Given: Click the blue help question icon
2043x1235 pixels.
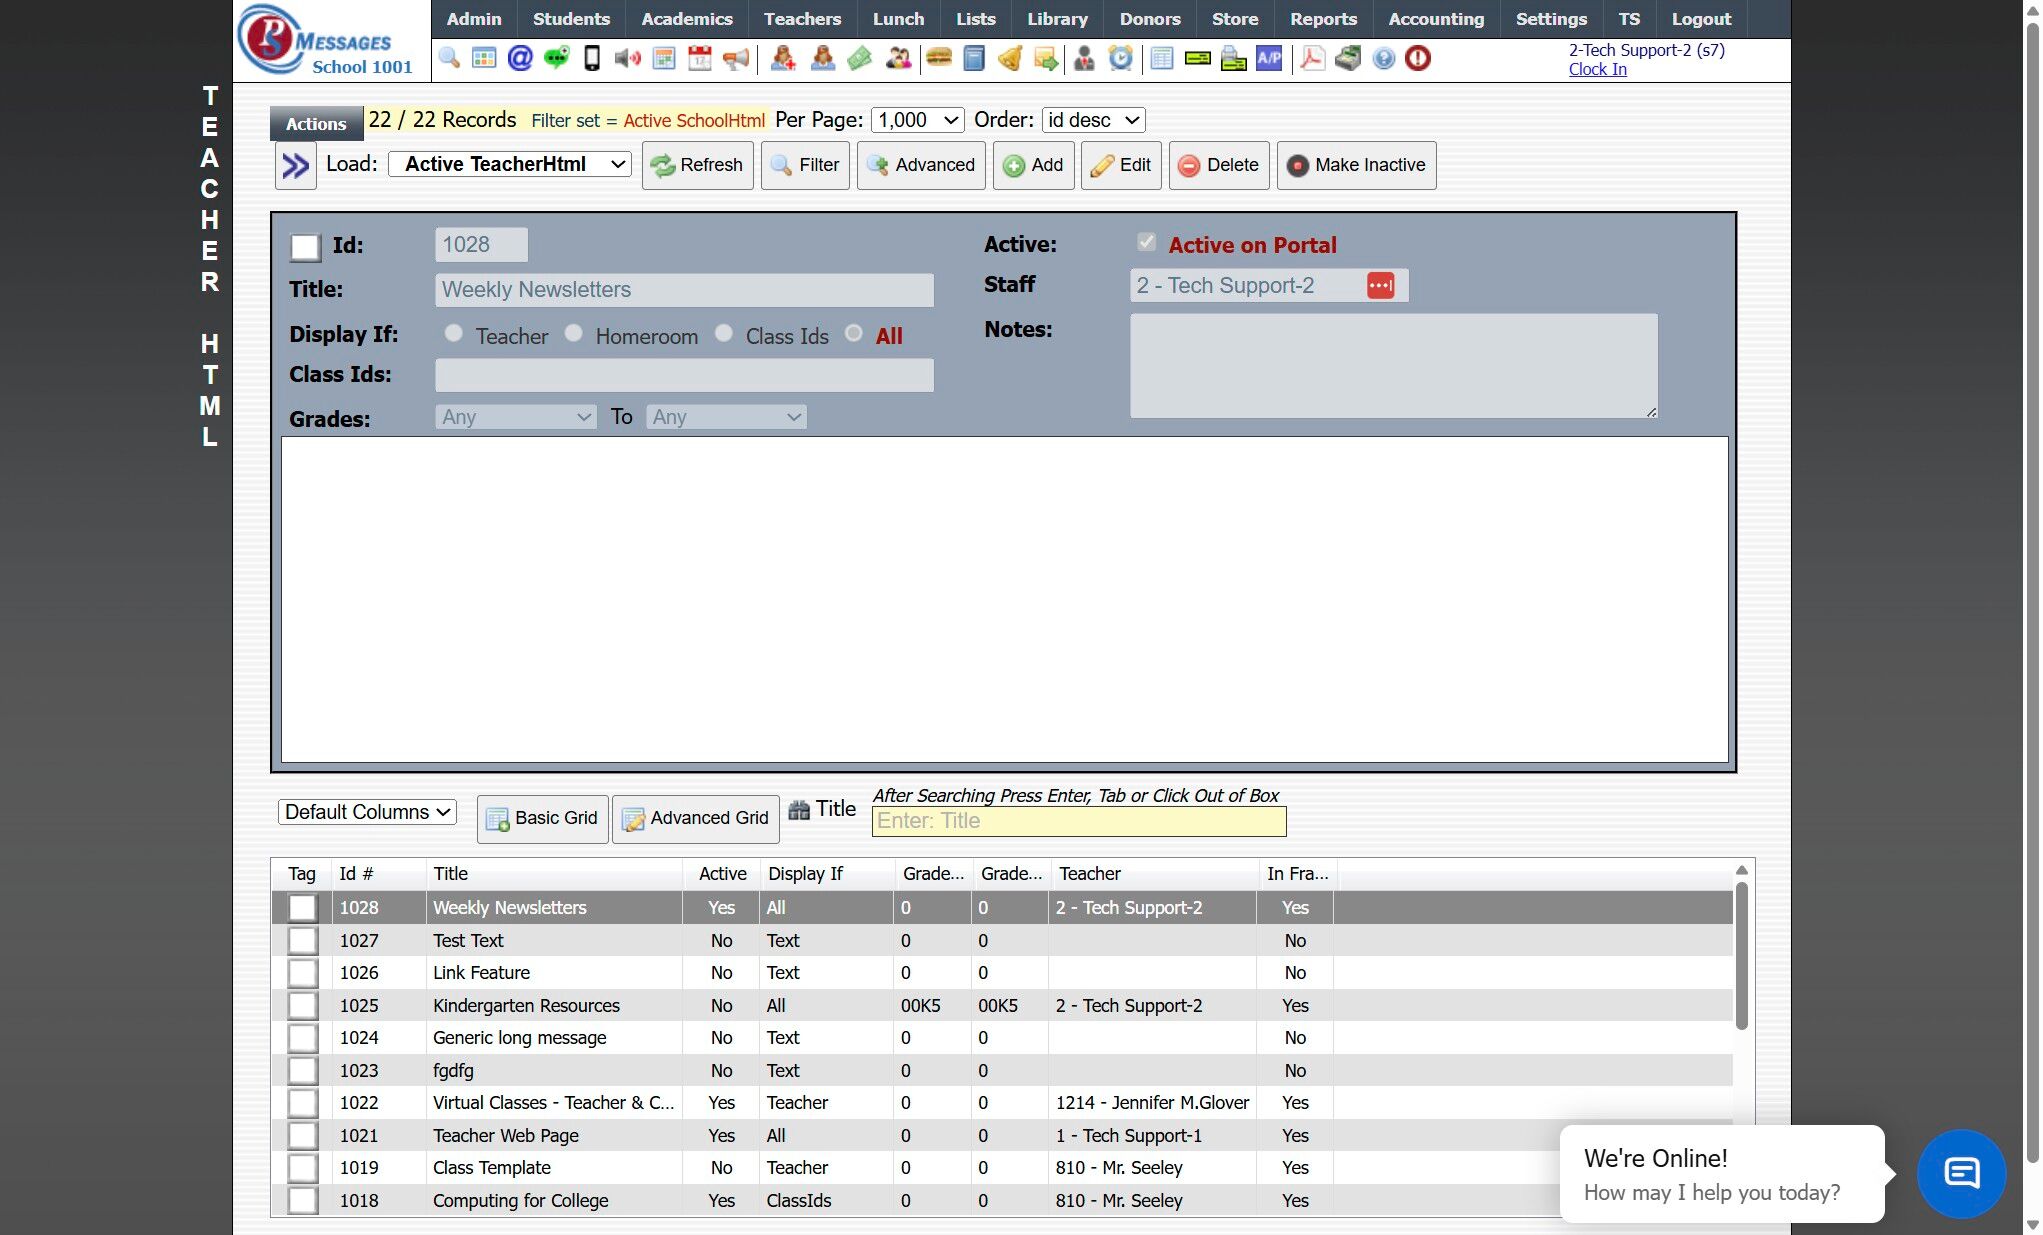Looking at the screenshot, I should tap(1383, 58).
